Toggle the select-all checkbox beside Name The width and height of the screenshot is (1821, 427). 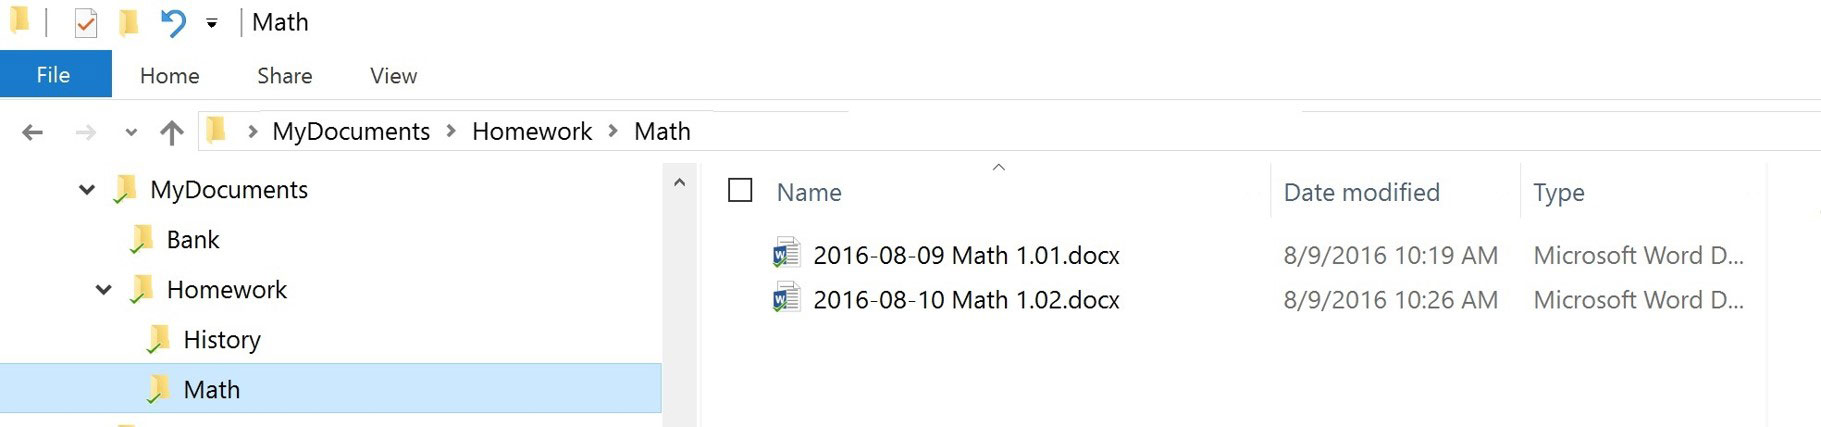(x=740, y=190)
